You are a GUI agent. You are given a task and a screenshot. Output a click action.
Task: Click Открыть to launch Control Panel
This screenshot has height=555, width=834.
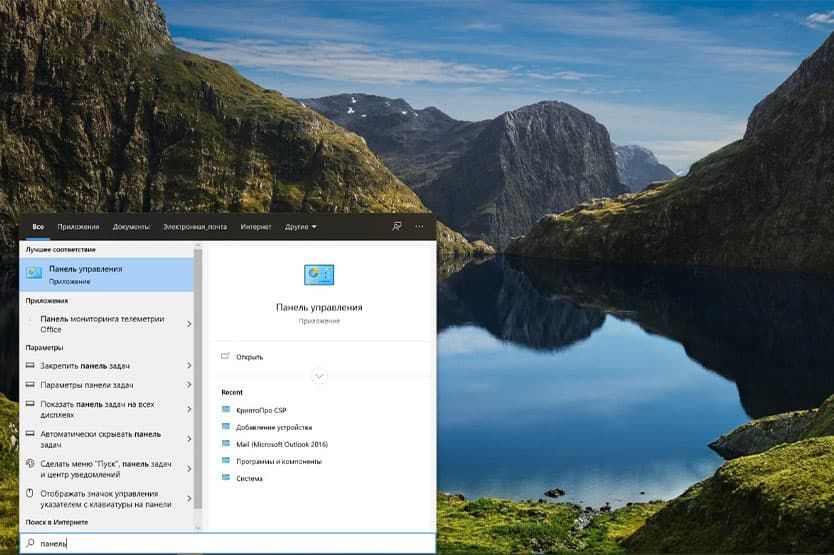tap(250, 356)
